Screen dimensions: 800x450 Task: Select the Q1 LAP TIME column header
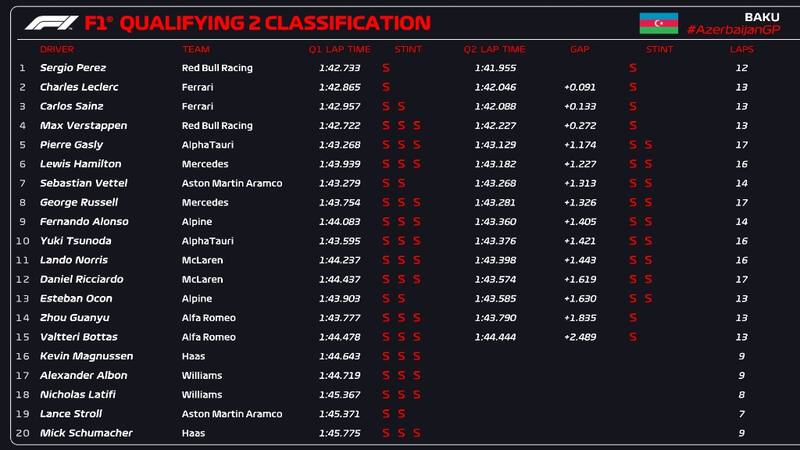(x=339, y=49)
